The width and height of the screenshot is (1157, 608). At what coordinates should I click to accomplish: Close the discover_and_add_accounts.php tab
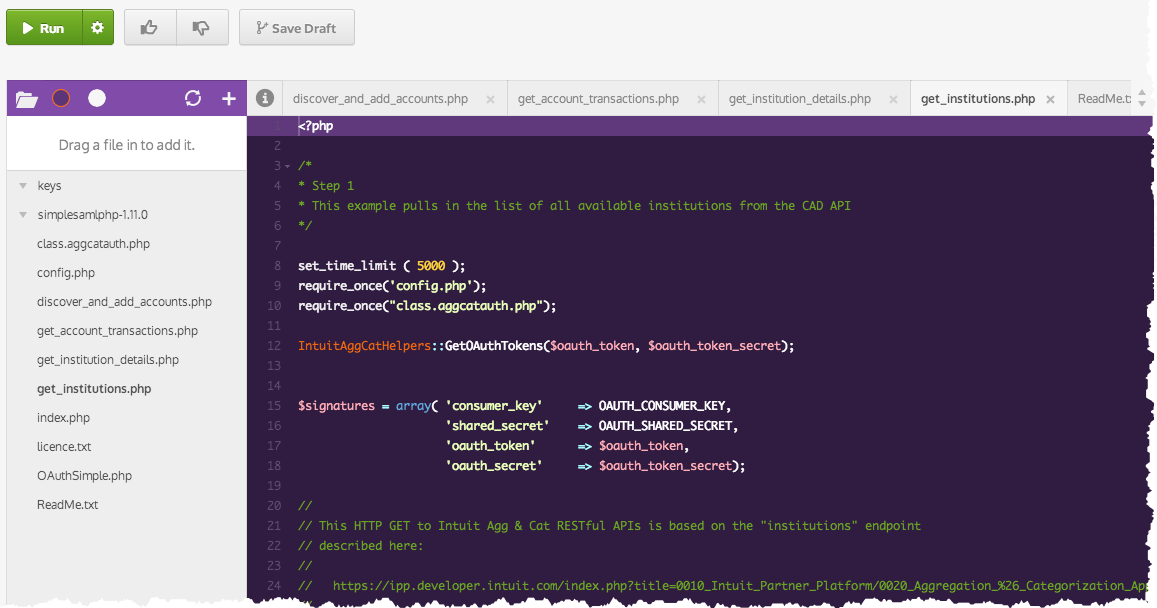(x=490, y=100)
